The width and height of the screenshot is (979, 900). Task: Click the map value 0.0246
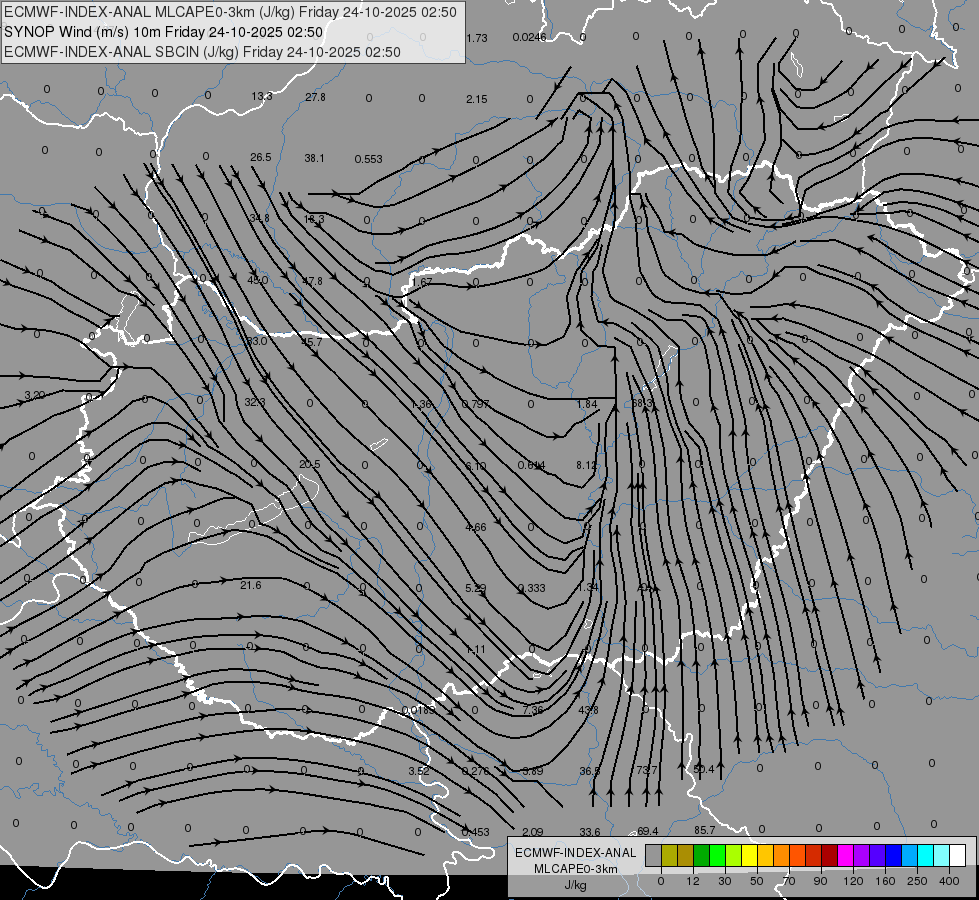[529, 37]
